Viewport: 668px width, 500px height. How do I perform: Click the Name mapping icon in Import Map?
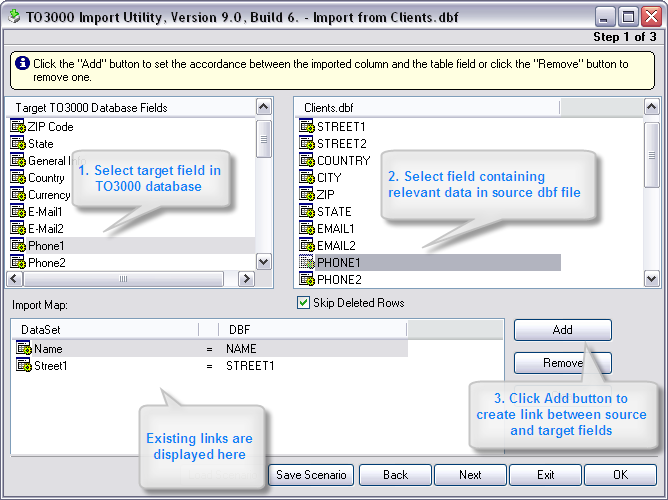click(24, 348)
